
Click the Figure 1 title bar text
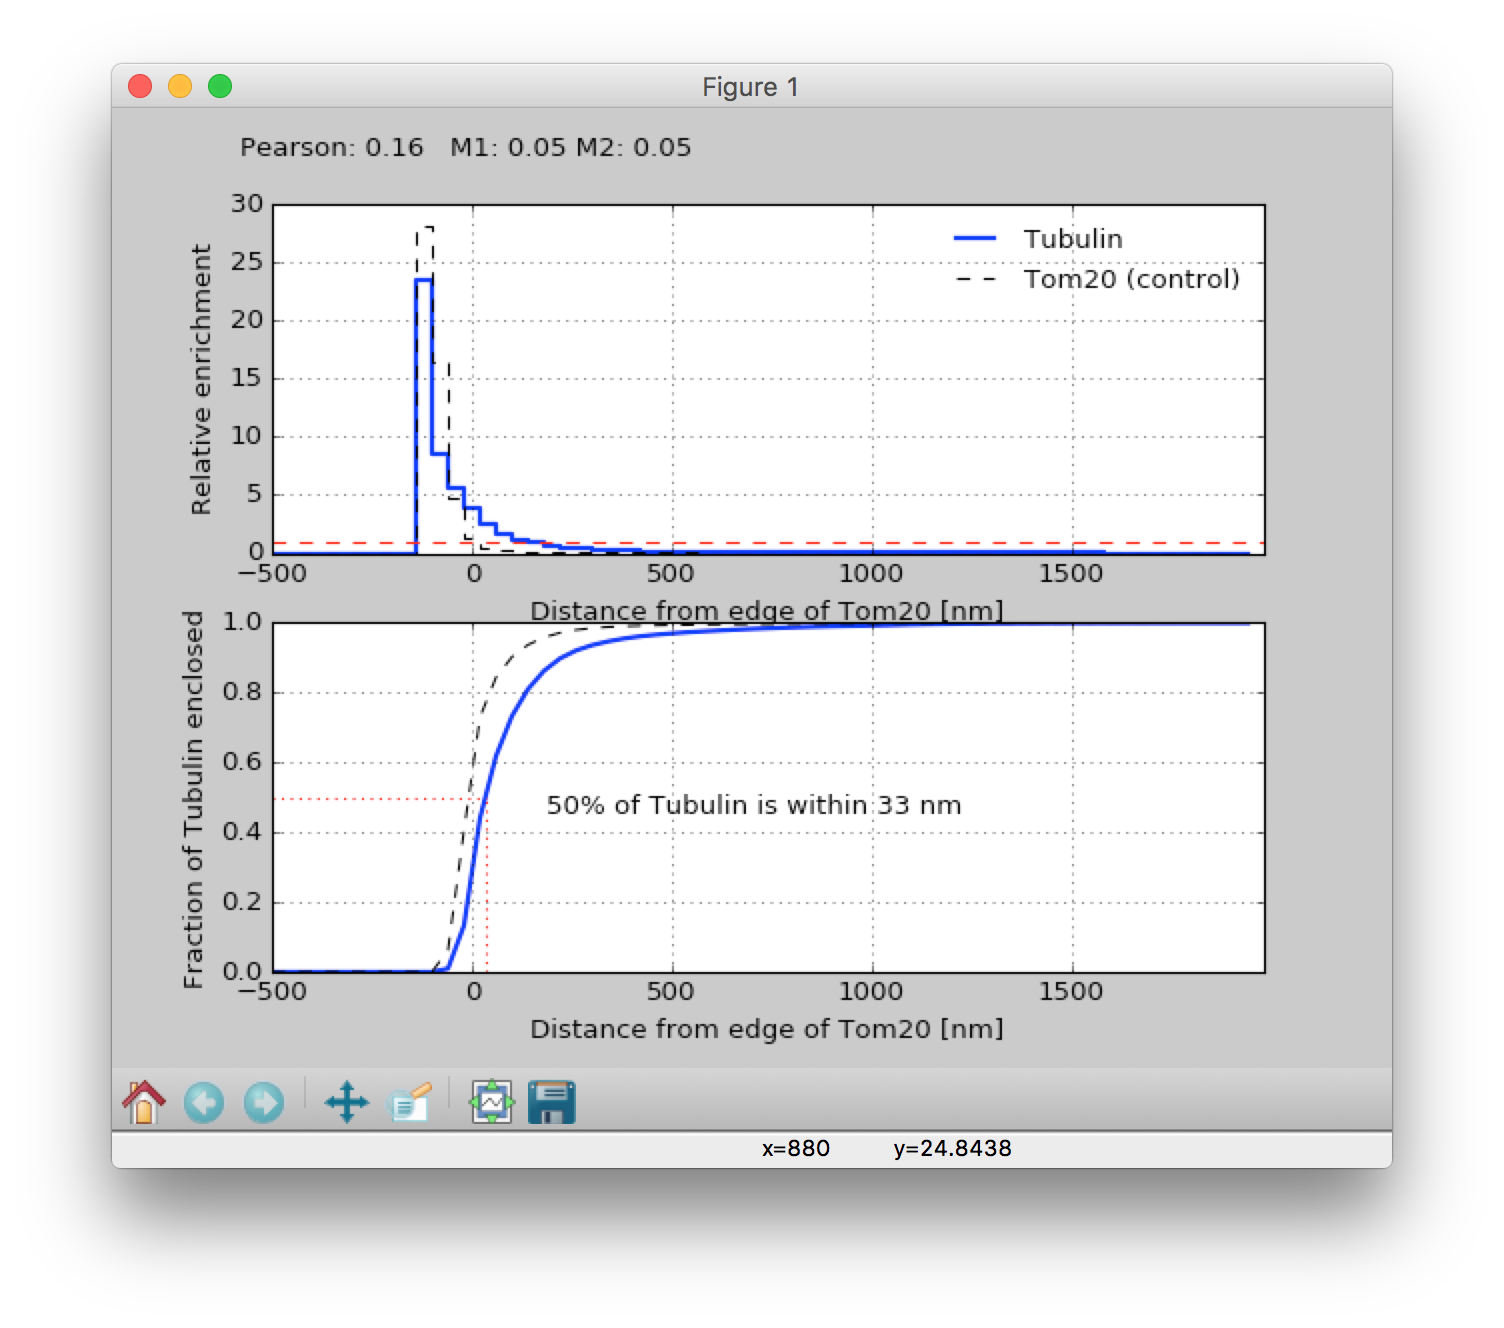(x=750, y=87)
